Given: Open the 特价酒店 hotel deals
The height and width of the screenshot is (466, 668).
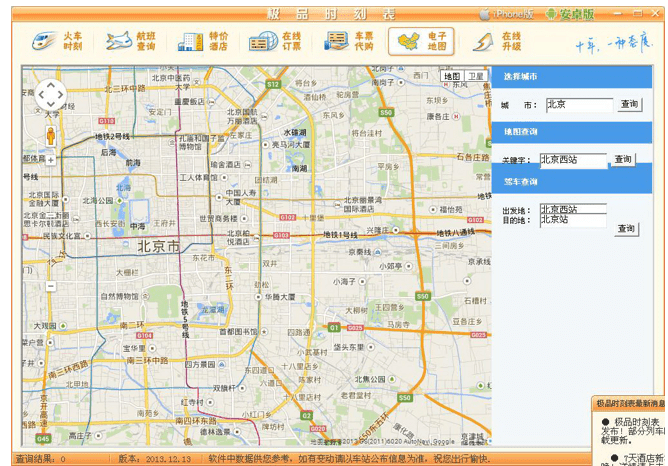Looking at the screenshot, I should (204, 41).
